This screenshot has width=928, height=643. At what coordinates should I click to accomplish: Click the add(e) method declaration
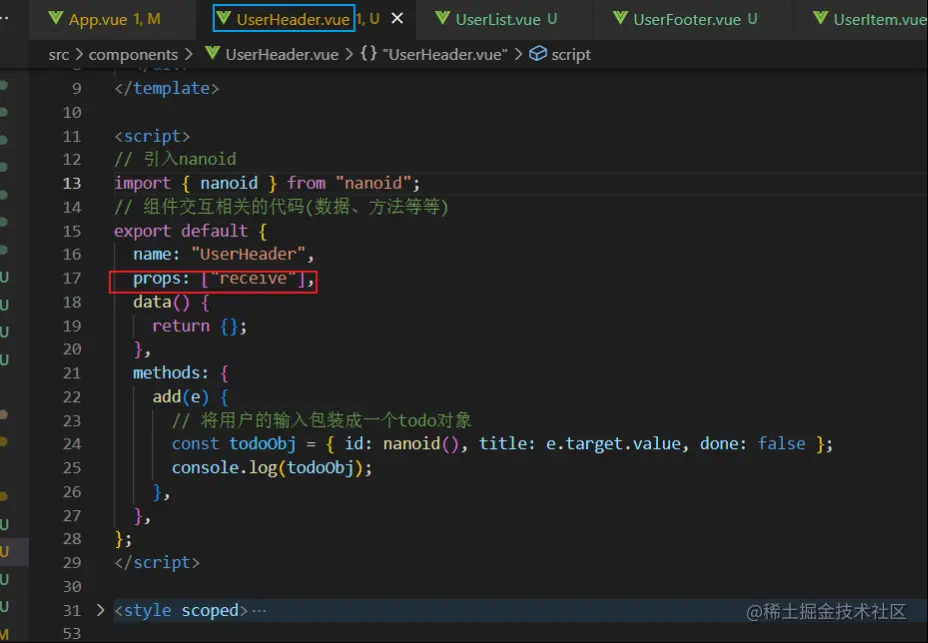(191, 397)
